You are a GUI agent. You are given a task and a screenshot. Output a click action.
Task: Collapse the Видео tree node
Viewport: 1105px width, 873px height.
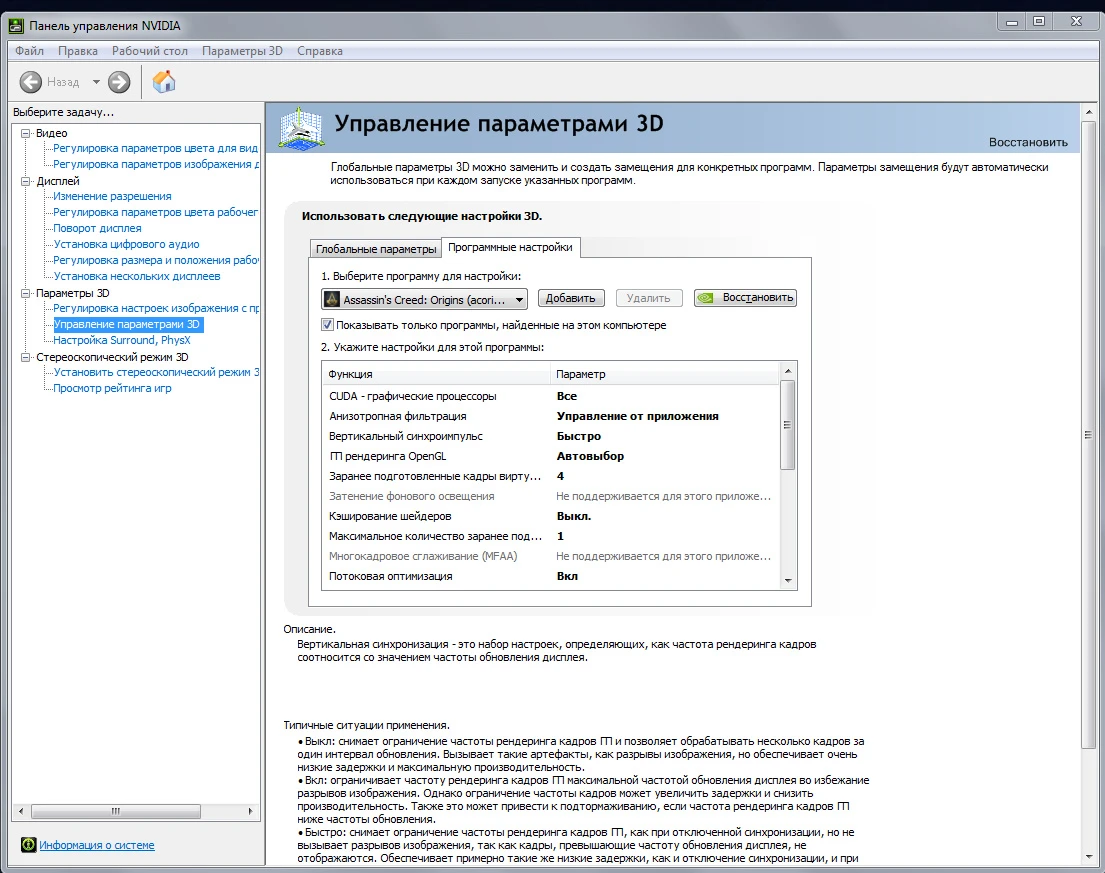[x=26, y=132]
